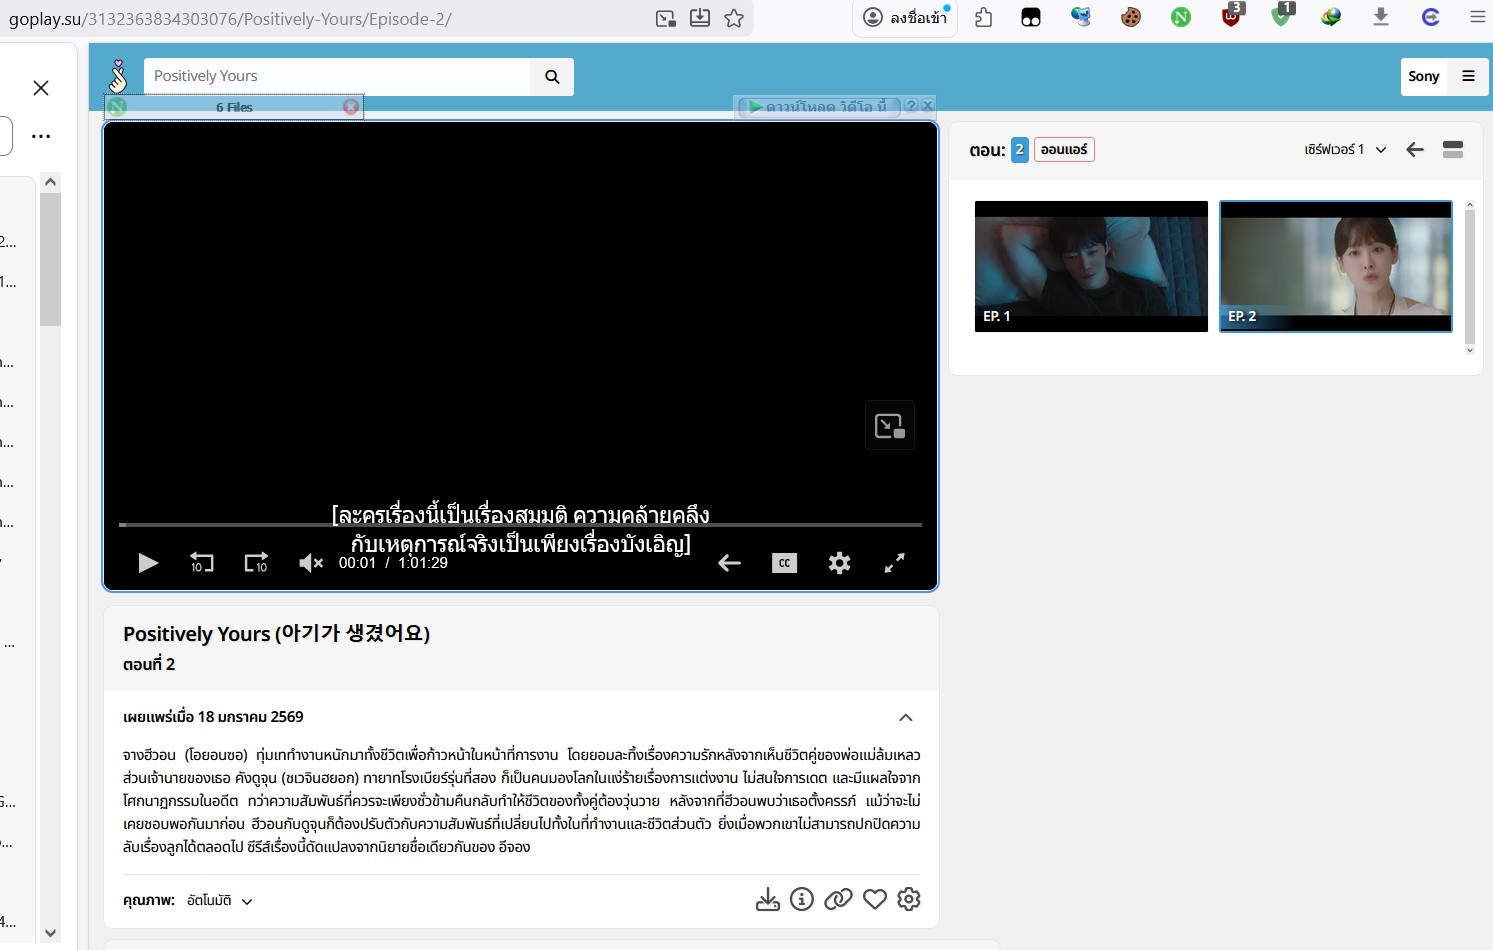This screenshot has height=950, width=1493.
Task: Select the EP. 1 thumbnail
Action: pyautogui.click(x=1091, y=266)
